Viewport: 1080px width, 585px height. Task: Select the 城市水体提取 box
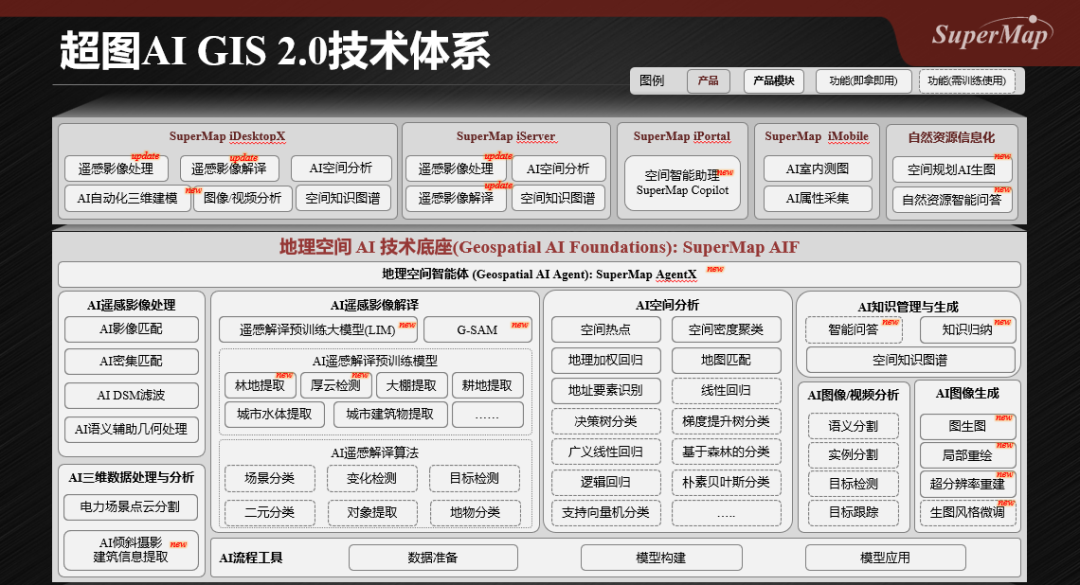[274, 415]
